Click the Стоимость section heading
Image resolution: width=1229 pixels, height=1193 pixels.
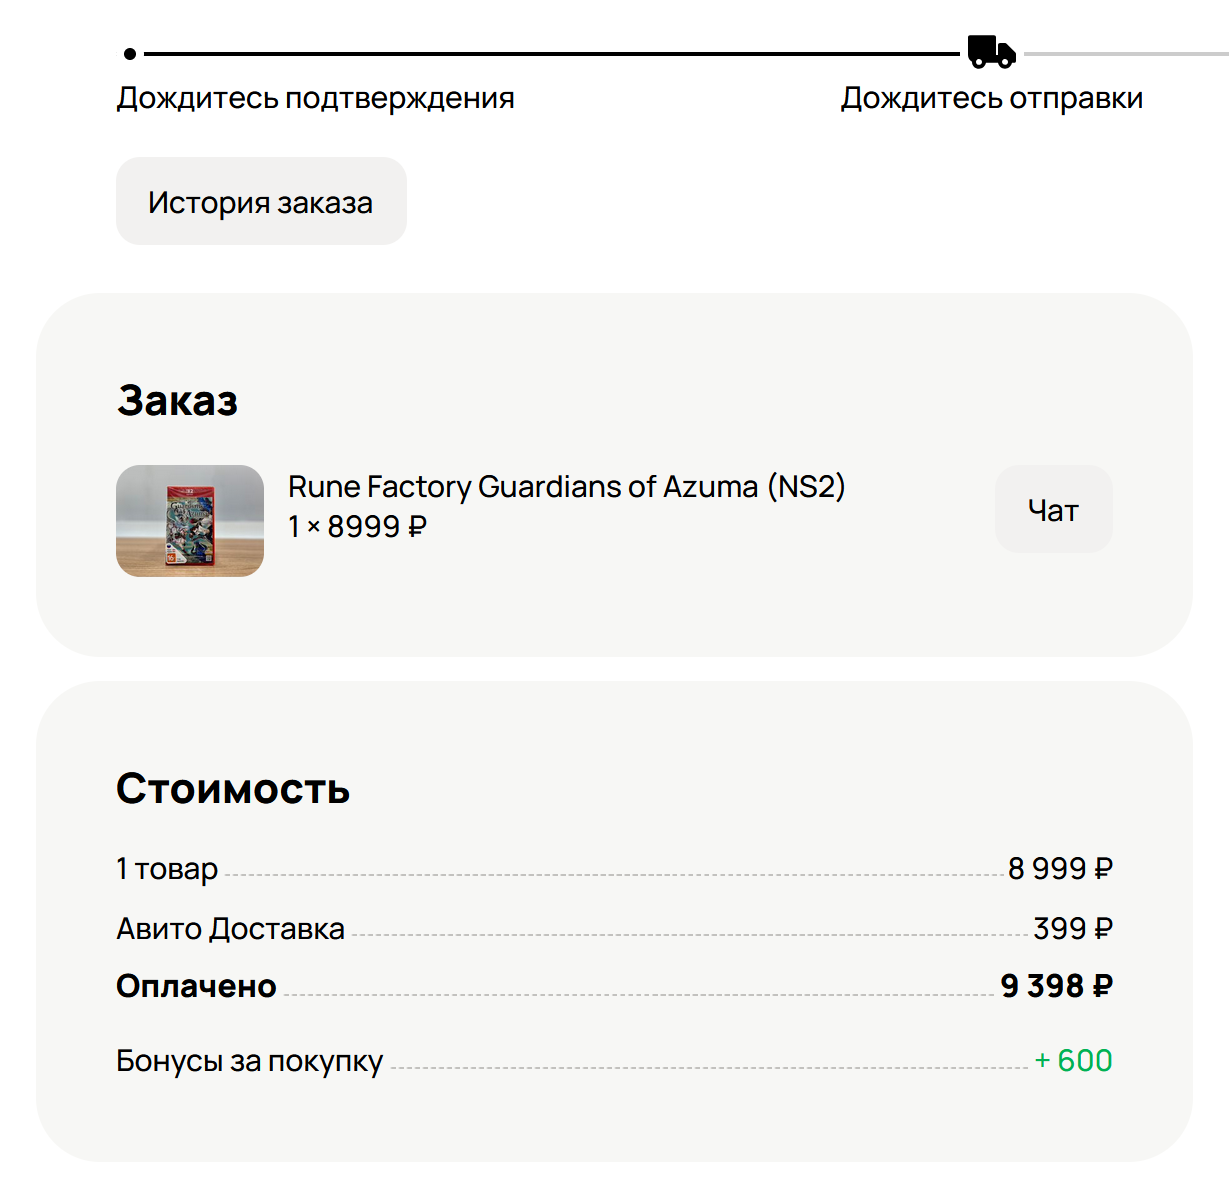coord(233,789)
